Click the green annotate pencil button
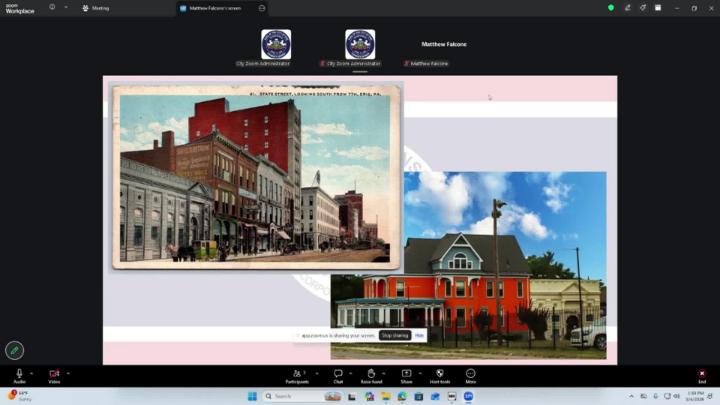The width and height of the screenshot is (720, 405). tap(14, 350)
